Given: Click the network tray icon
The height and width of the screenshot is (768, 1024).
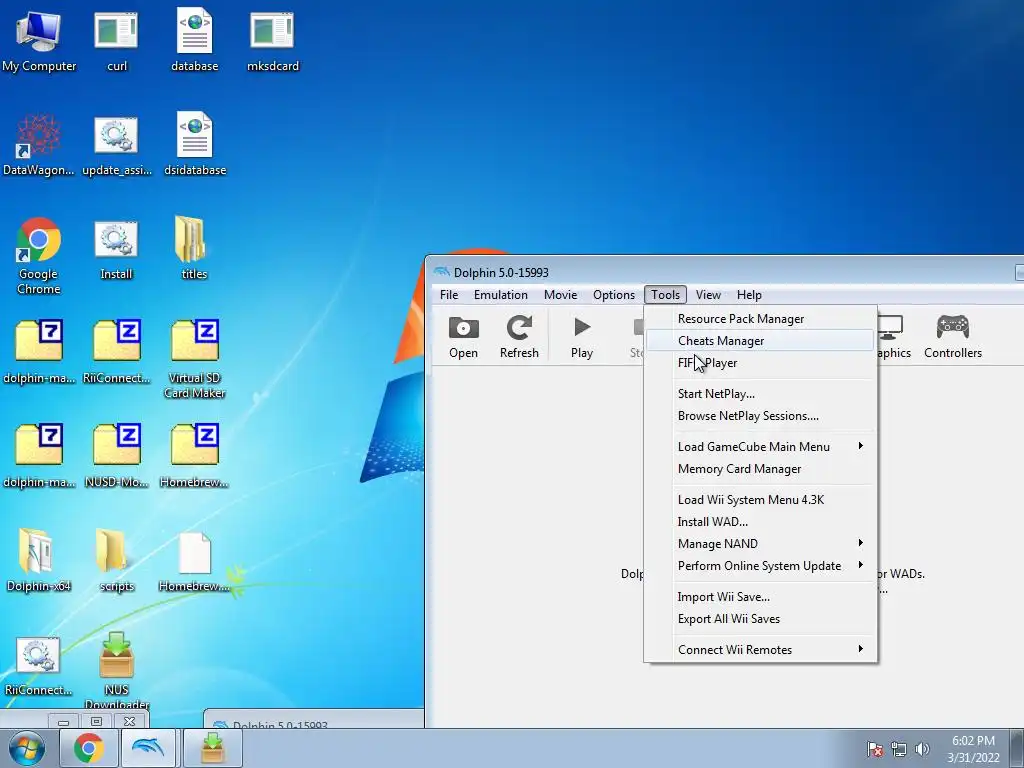Looking at the screenshot, I should pyautogui.click(x=899, y=749).
